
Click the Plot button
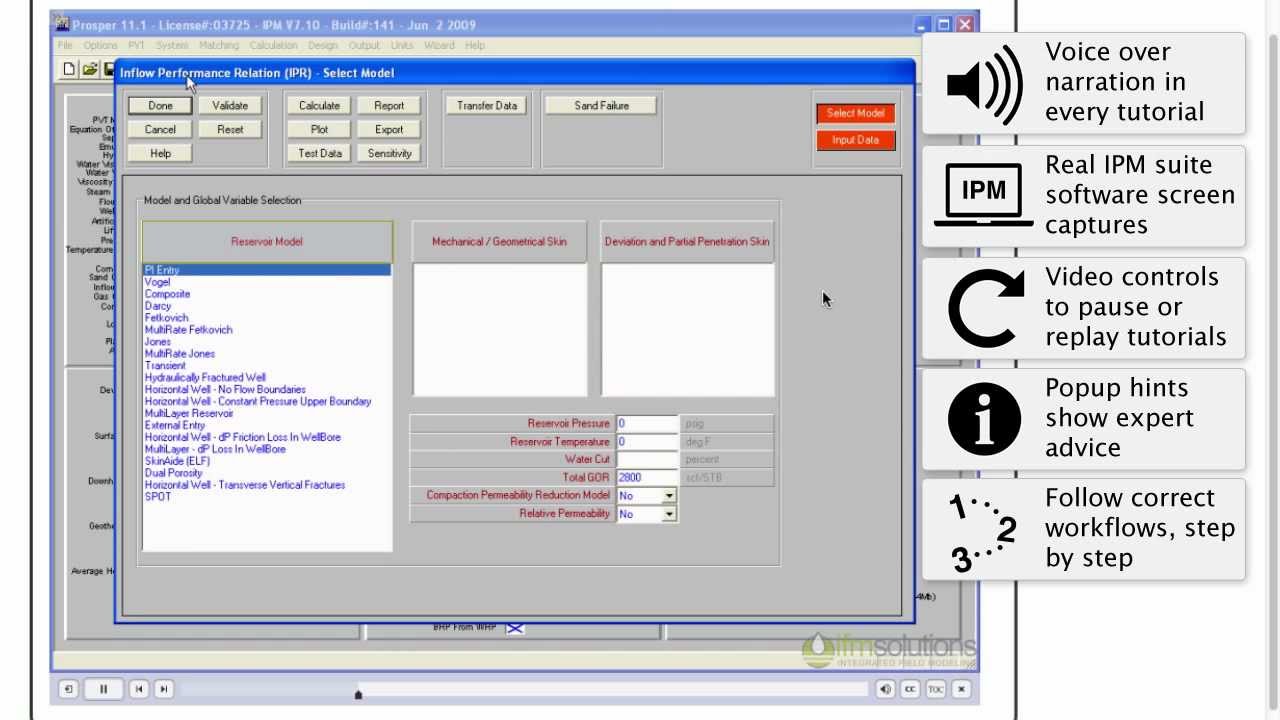pos(319,129)
